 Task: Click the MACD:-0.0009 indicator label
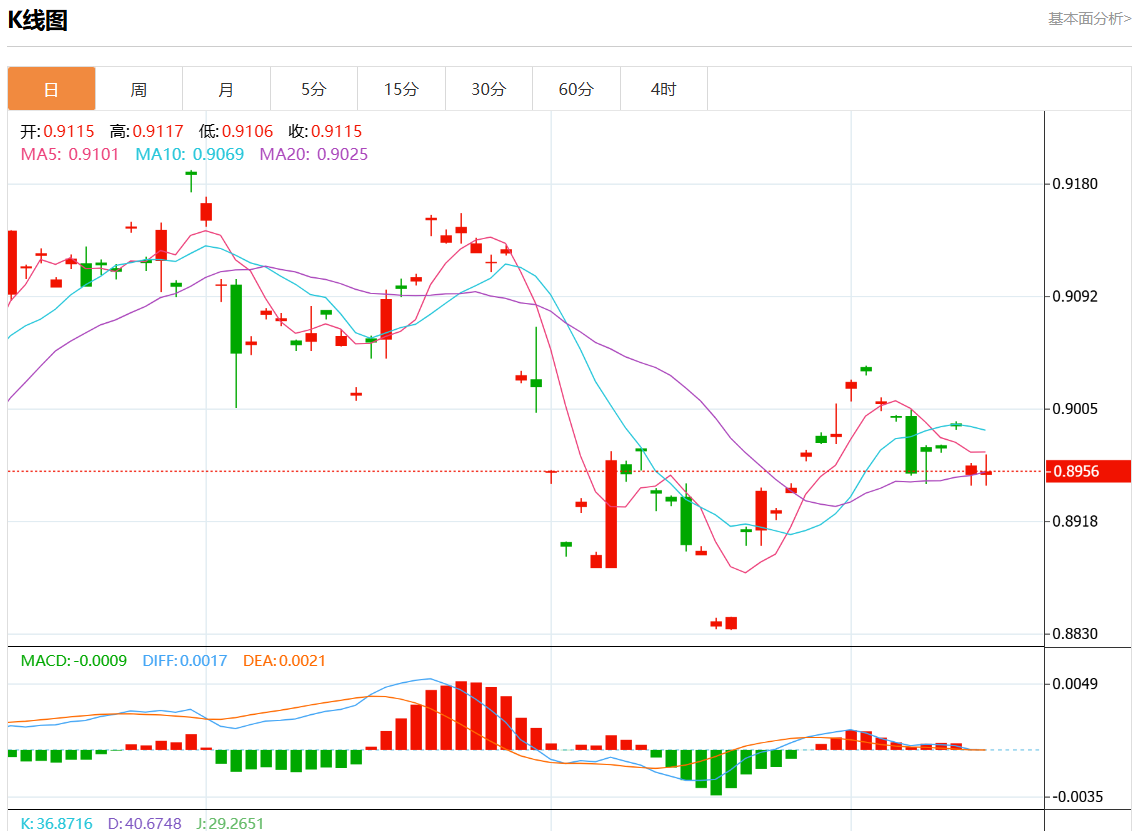click(73, 661)
